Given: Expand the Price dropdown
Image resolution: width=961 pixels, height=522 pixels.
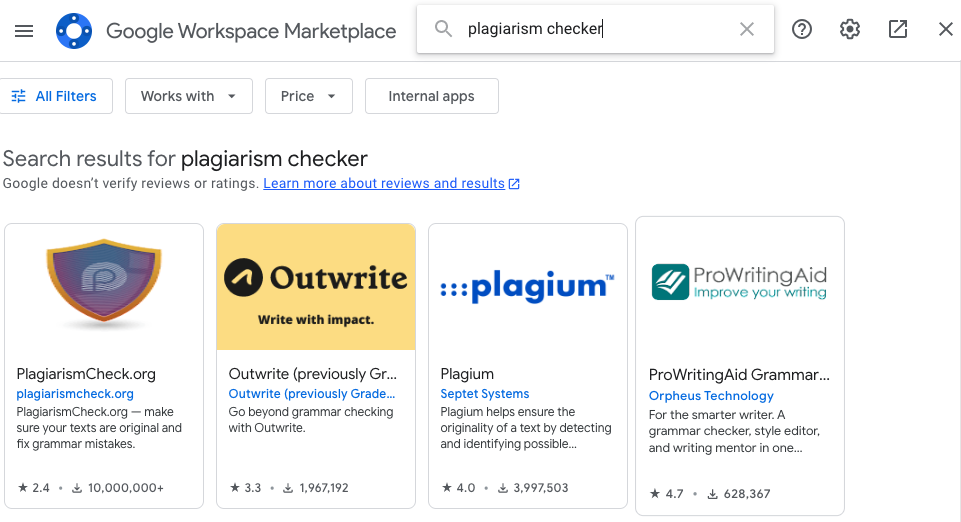Looking at the screenshot, I should [309, 96].
